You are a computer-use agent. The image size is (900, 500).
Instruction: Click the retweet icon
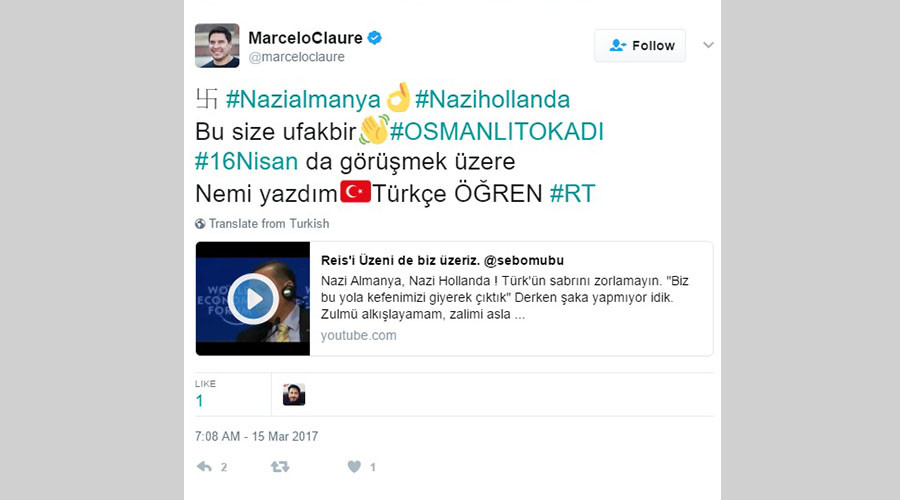pyautogui.click(x=280, y=467)
